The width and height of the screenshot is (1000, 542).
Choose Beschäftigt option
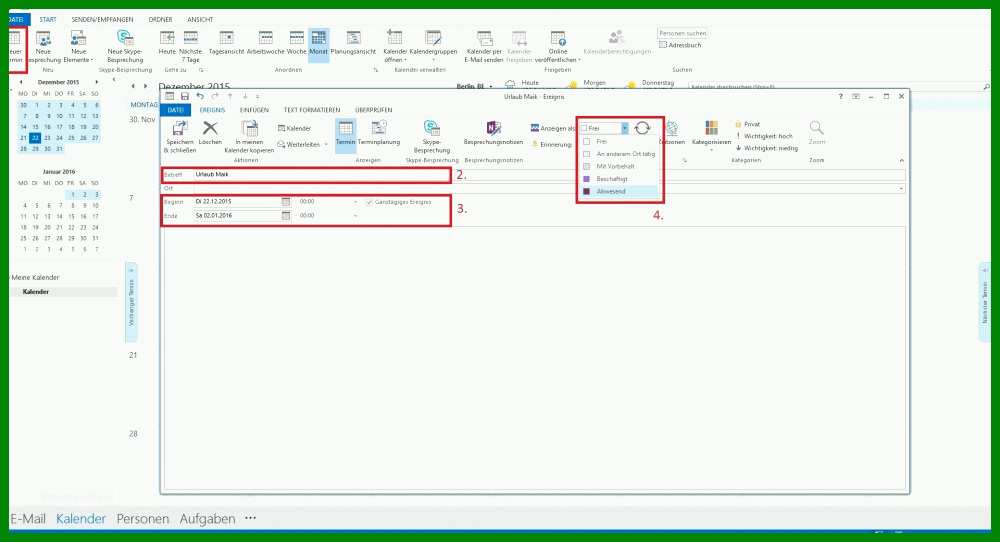(617, 179)
